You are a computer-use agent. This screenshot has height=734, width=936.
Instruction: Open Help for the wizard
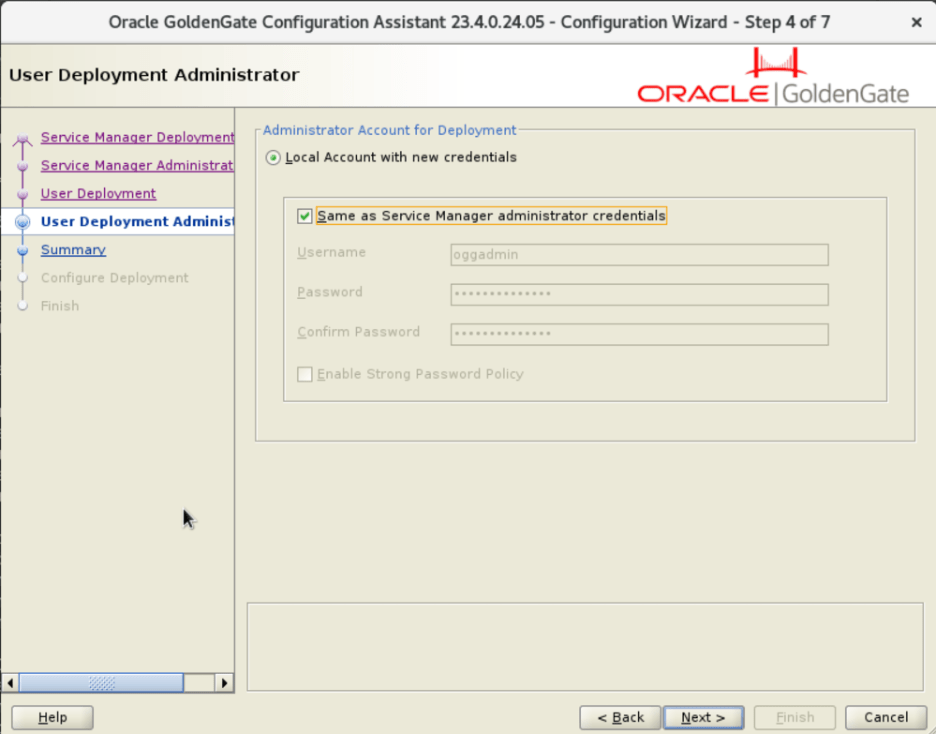pos(53,717)
